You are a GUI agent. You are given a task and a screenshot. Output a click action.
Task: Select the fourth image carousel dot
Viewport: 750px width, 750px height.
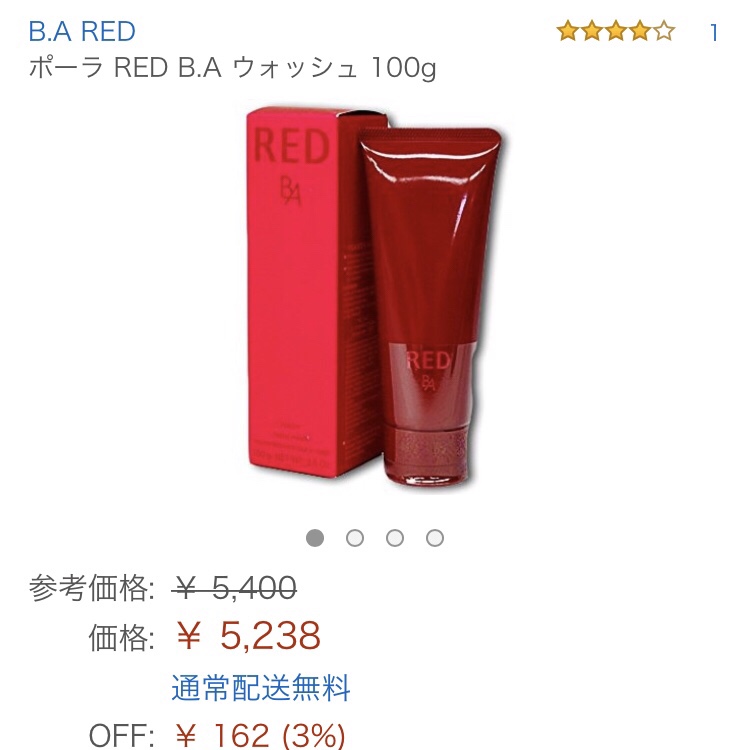point(435,538)
